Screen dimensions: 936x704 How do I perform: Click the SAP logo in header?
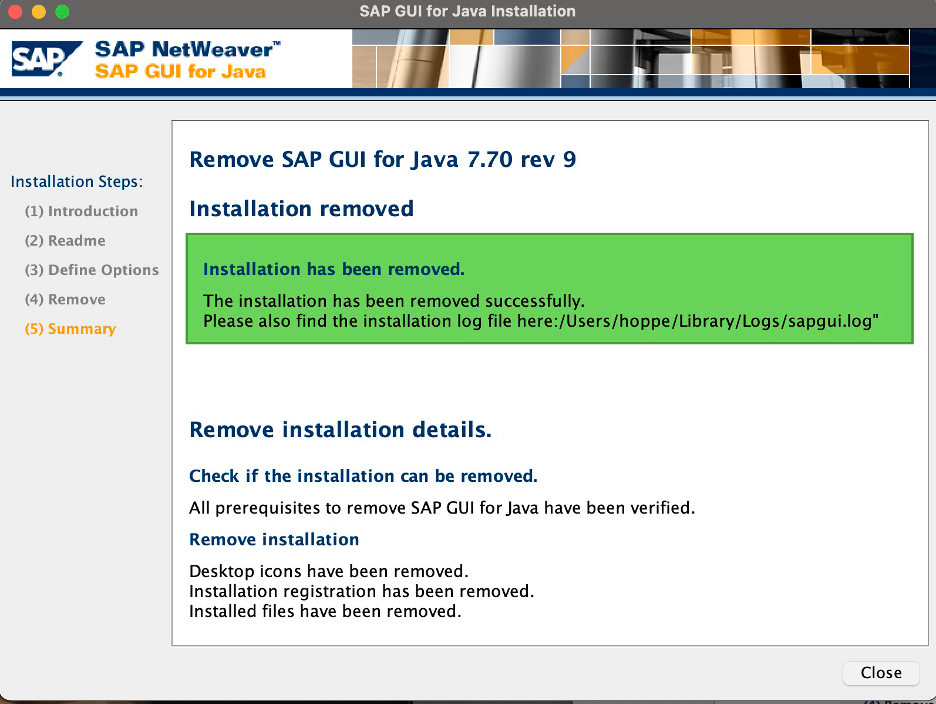click(47, 59)
